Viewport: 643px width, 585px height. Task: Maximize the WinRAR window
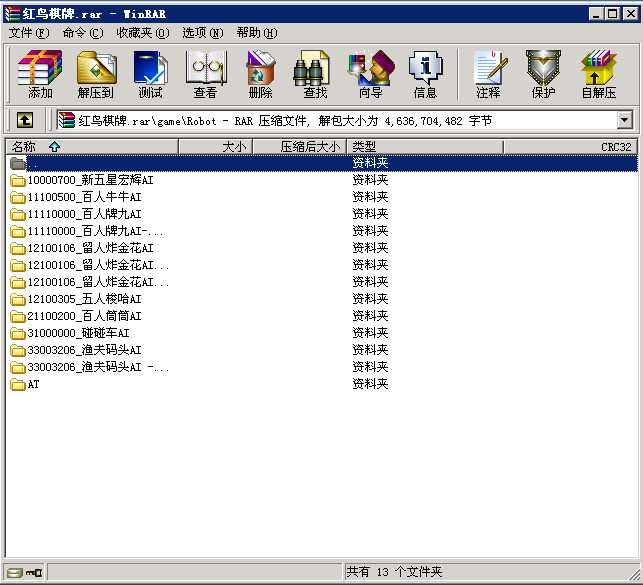point(613,14)
